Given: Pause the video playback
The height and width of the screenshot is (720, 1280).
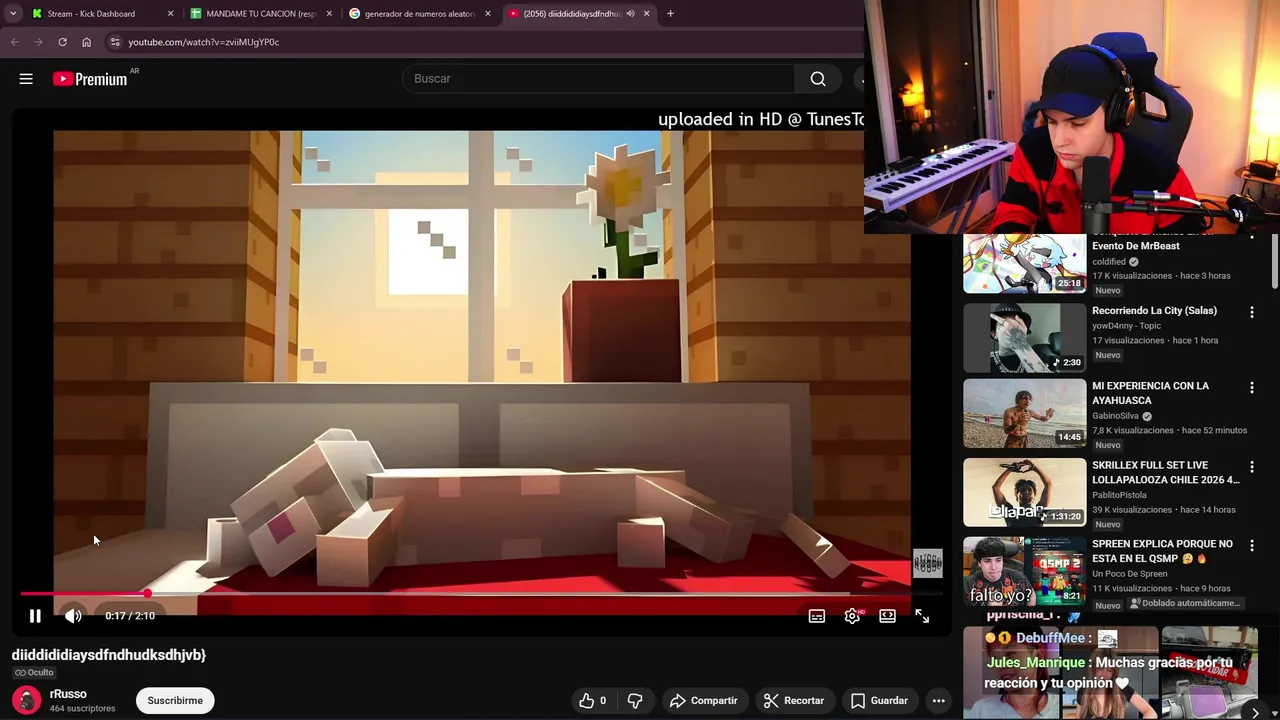Looking at the screenshot, I should click(x=35, y=616).
